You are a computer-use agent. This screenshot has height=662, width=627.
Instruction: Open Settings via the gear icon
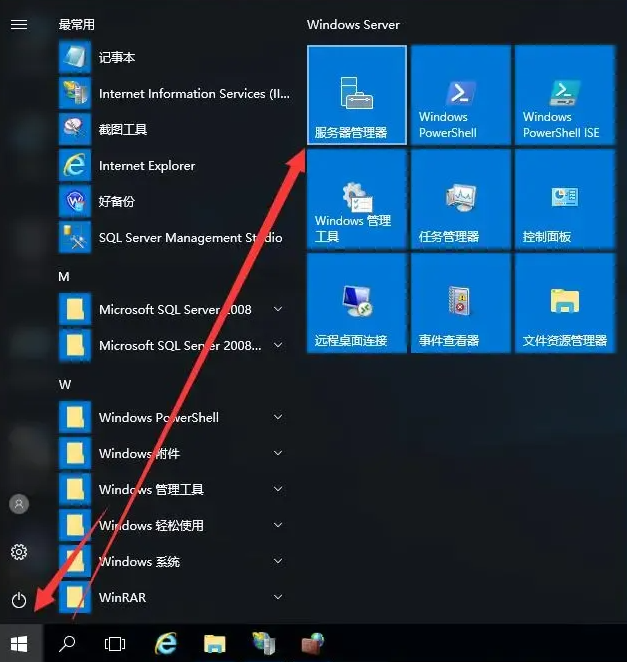point(19,552)
